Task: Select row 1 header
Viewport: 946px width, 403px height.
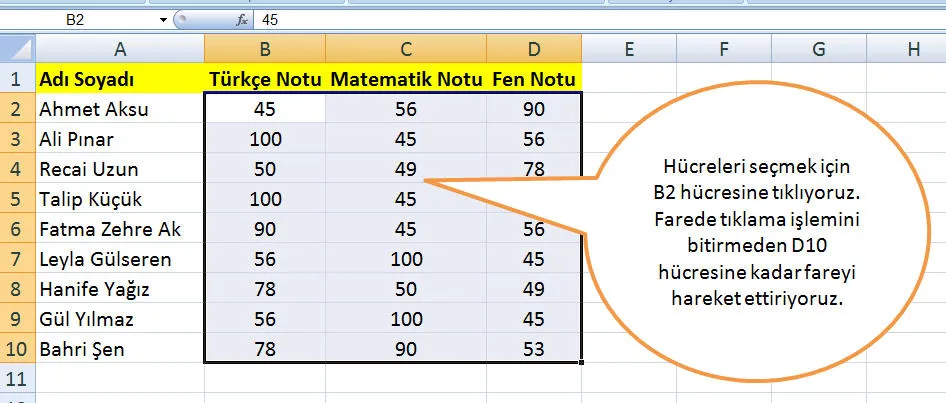Action: pyautogui.click(x=17, y=79)
